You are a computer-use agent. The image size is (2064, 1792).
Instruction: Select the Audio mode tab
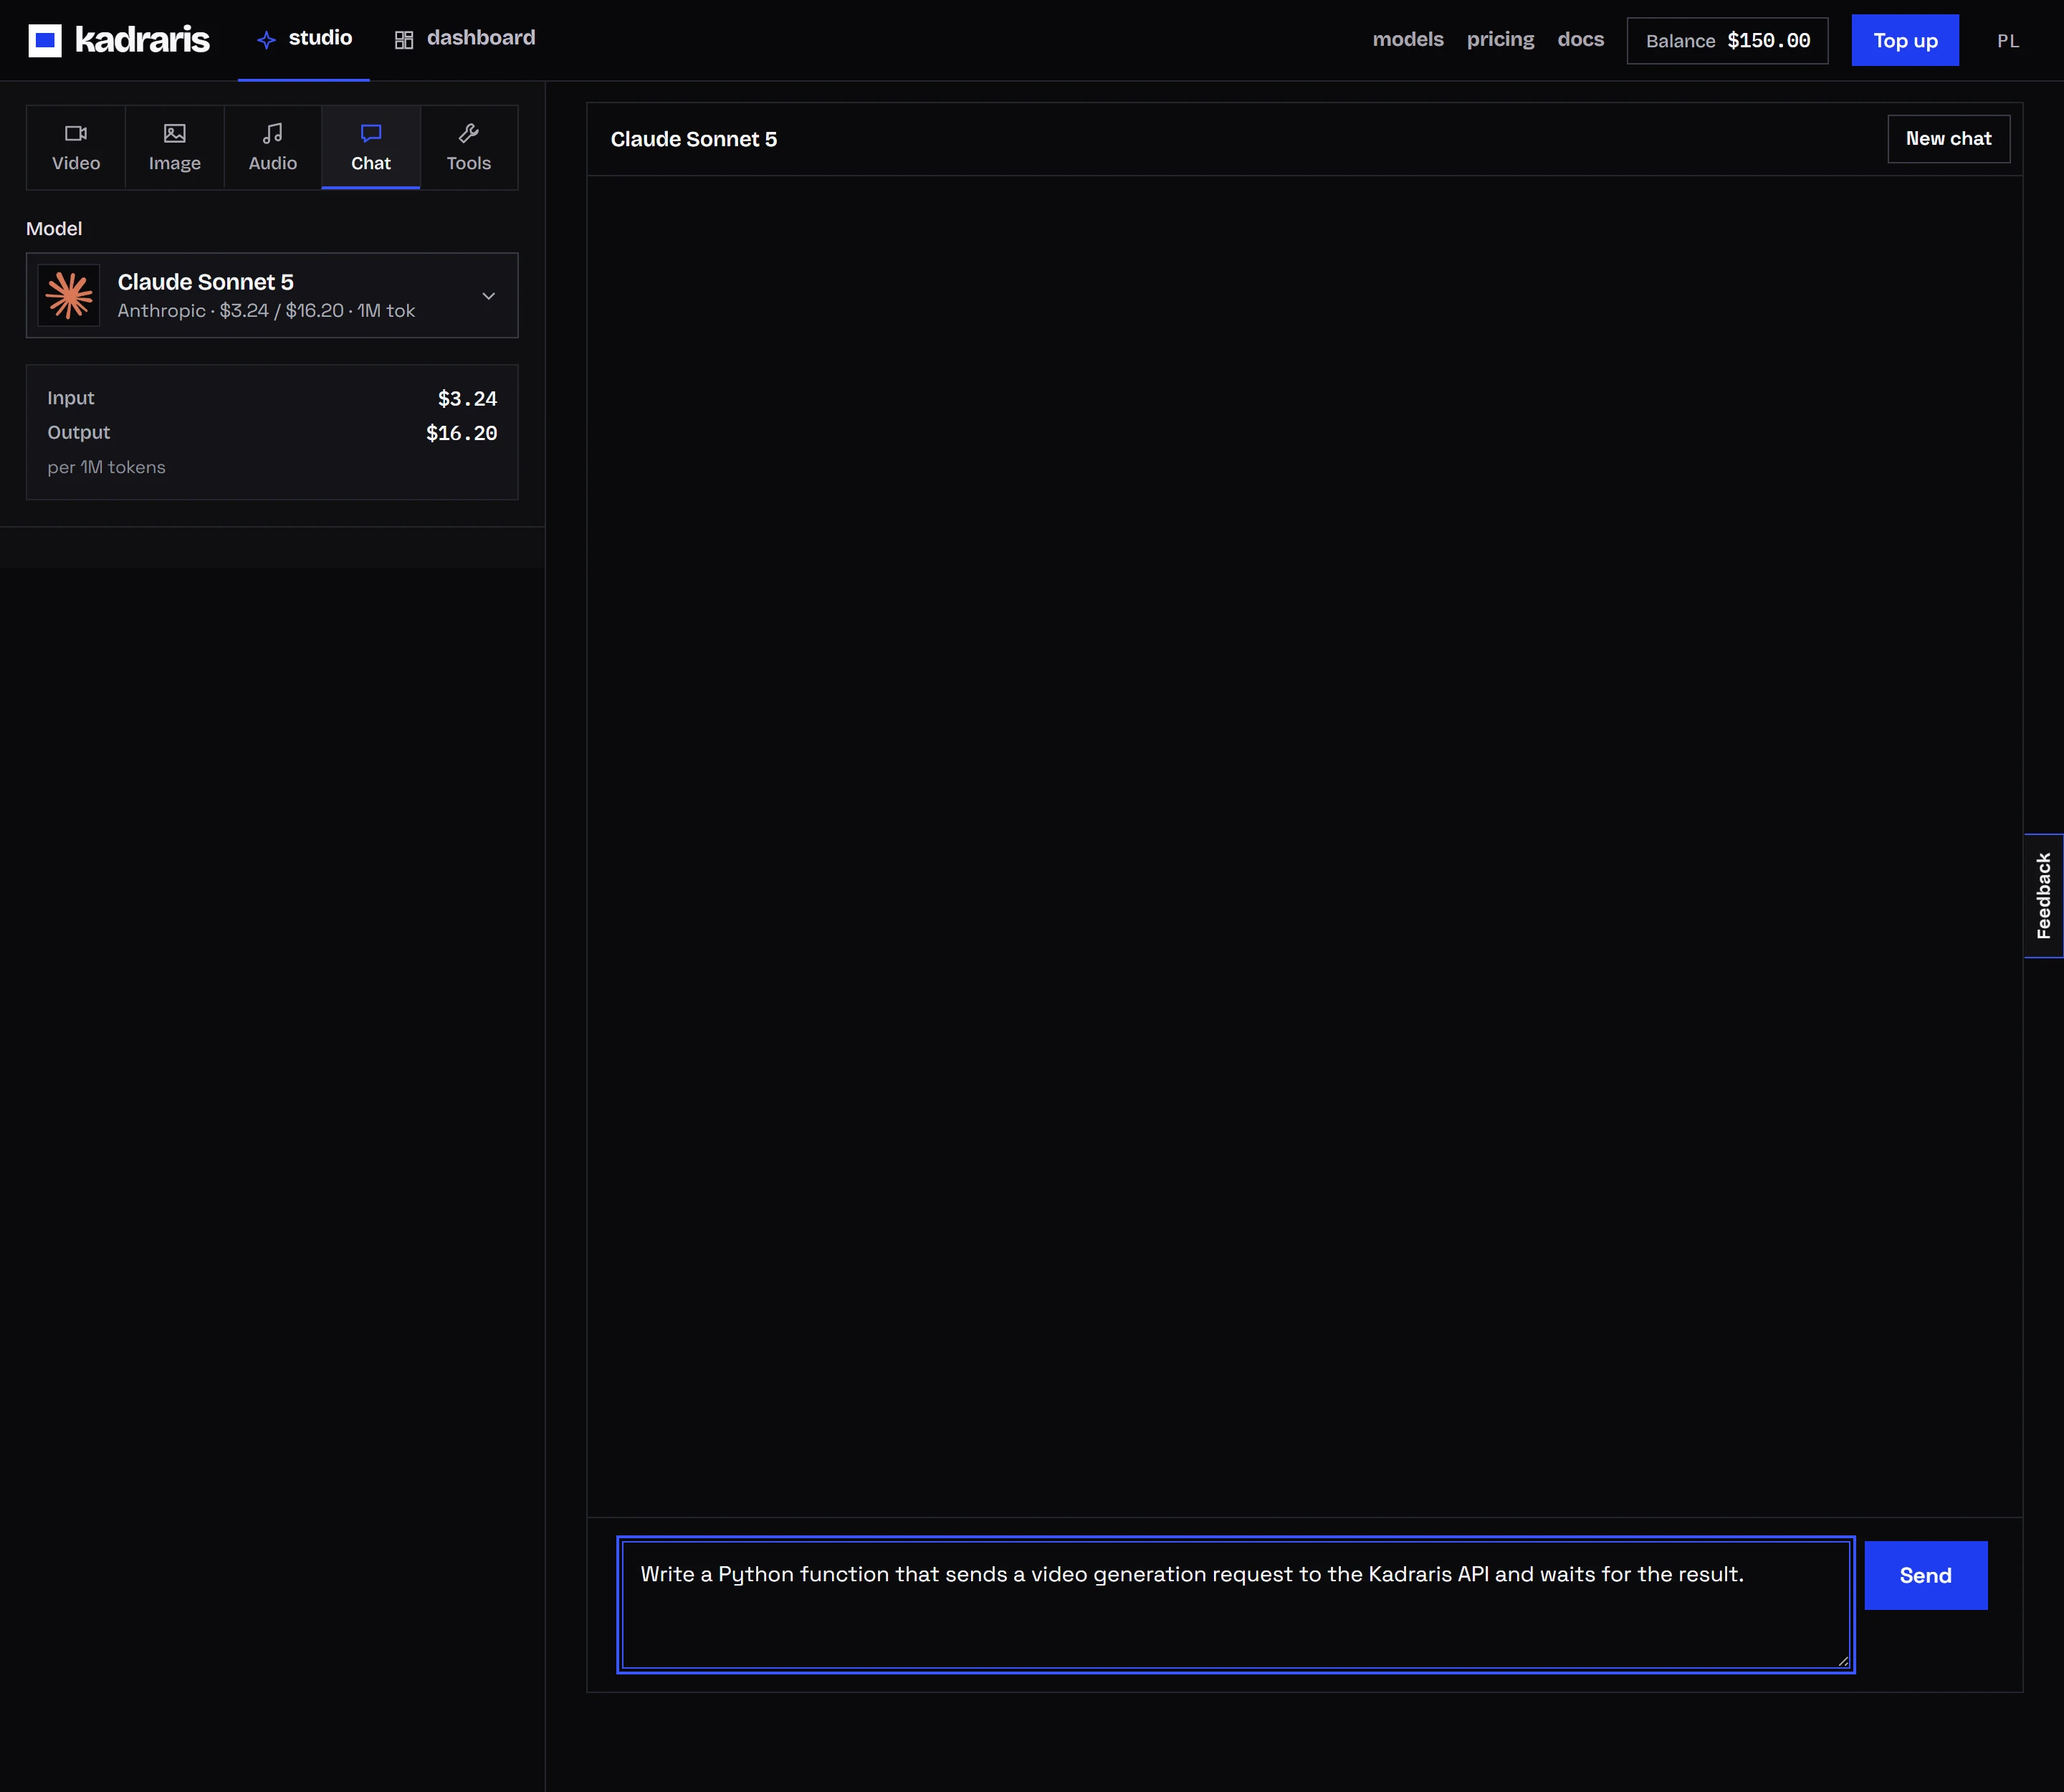tap(273, 147)
